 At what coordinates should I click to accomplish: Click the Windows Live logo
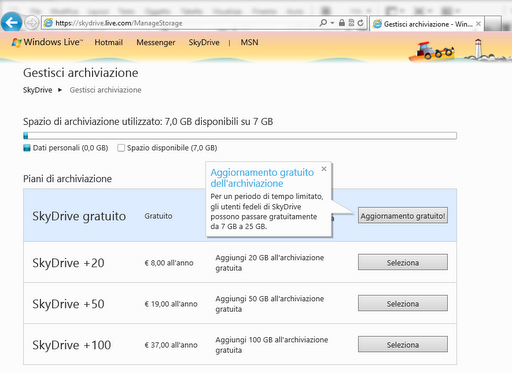coord(47,42)
